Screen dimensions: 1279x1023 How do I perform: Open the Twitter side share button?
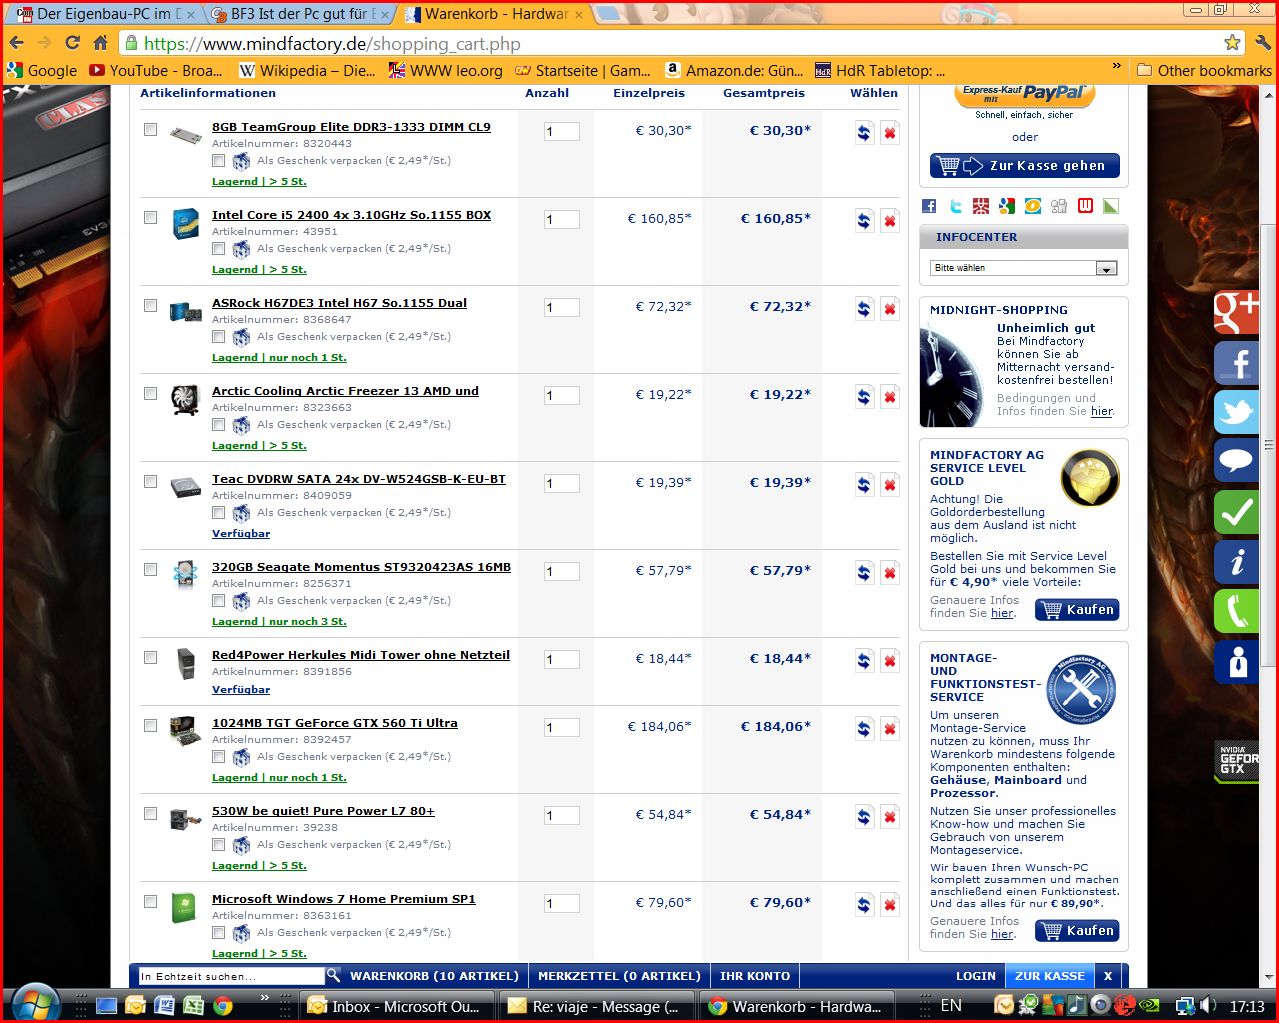point(1236,412)
